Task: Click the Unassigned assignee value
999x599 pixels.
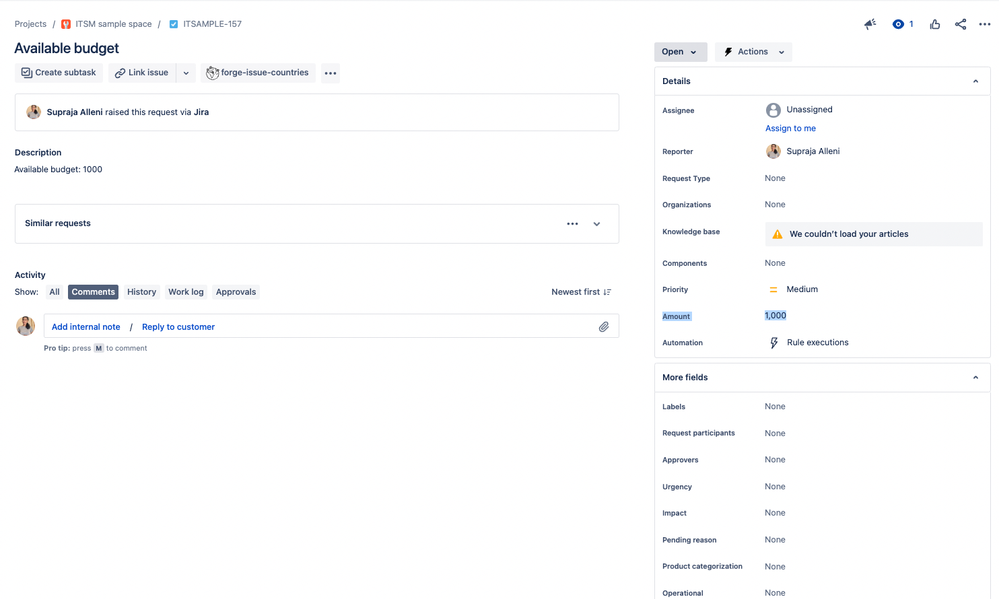Action: [809, 110]
